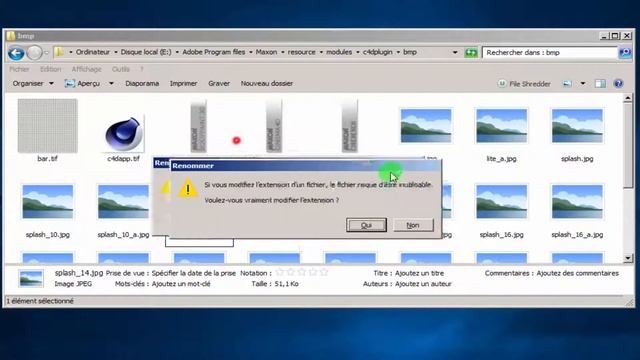Click the star rating in the details pane

pyautogui.click(x=301, y=272)
